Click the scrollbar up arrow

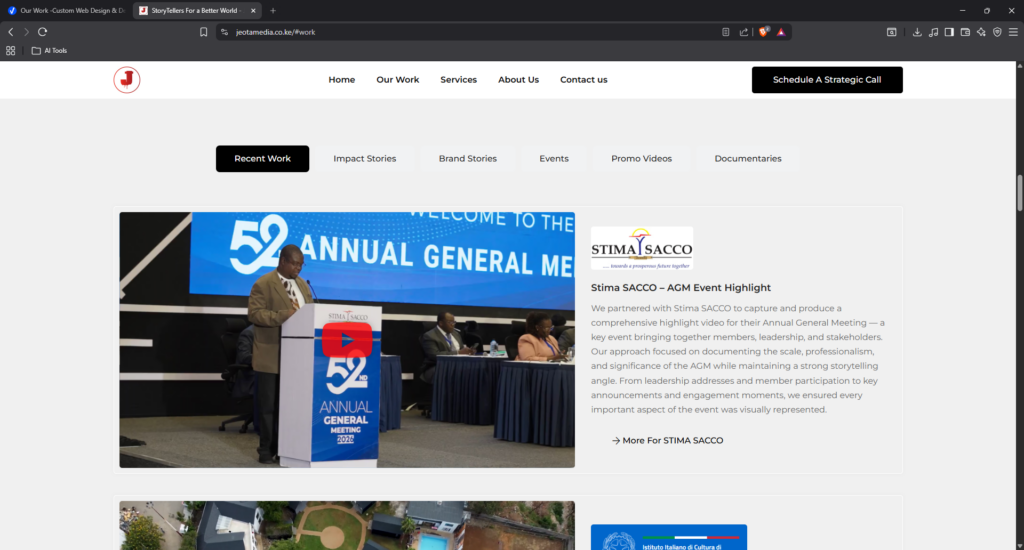click(1019, 65)
